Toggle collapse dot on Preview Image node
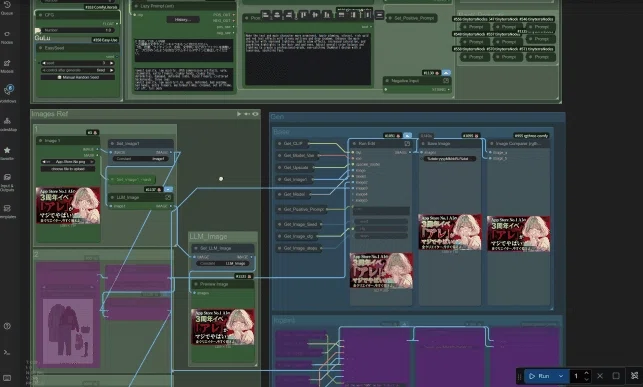 (196, 284)
